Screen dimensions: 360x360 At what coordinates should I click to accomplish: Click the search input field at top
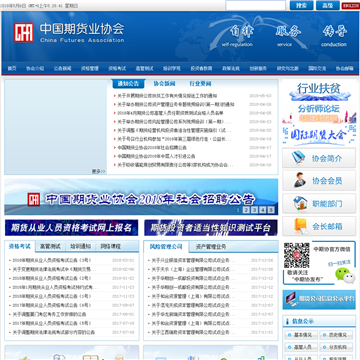click(255, 5)
